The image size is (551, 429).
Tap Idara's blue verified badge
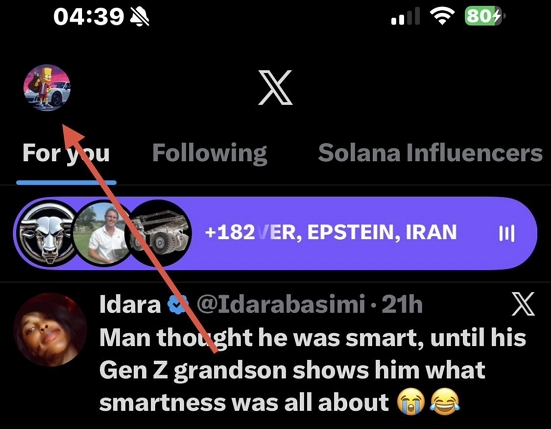(178, 304)
